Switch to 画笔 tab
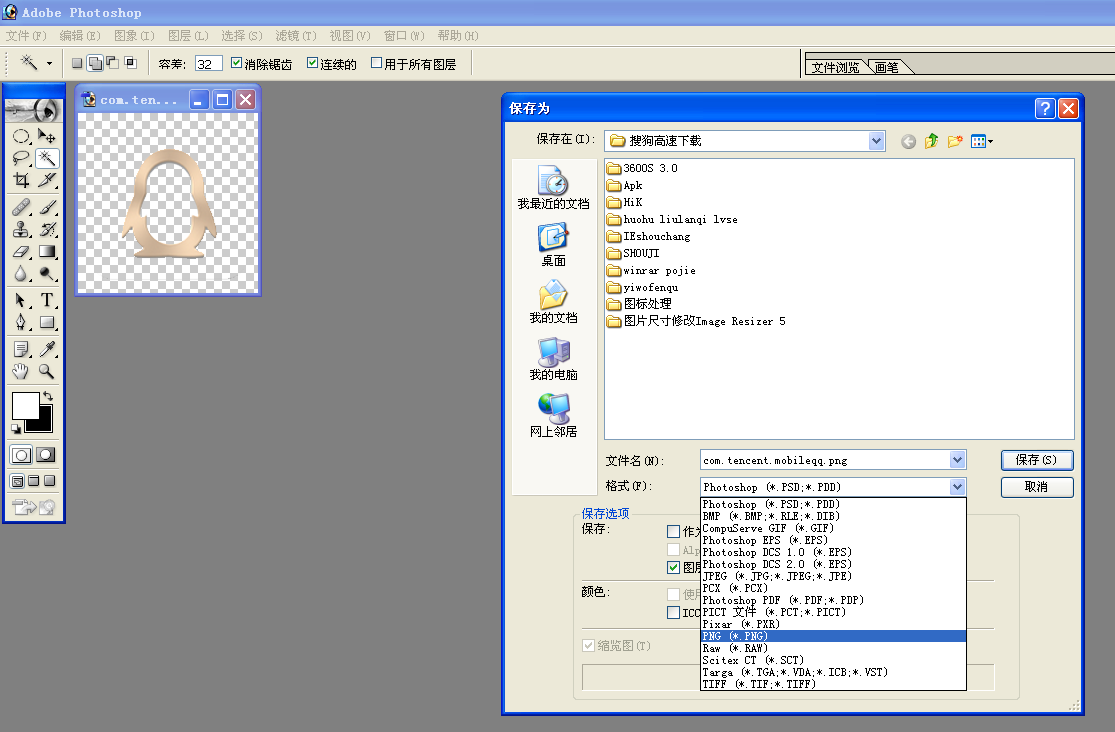 tap(887, 67)
